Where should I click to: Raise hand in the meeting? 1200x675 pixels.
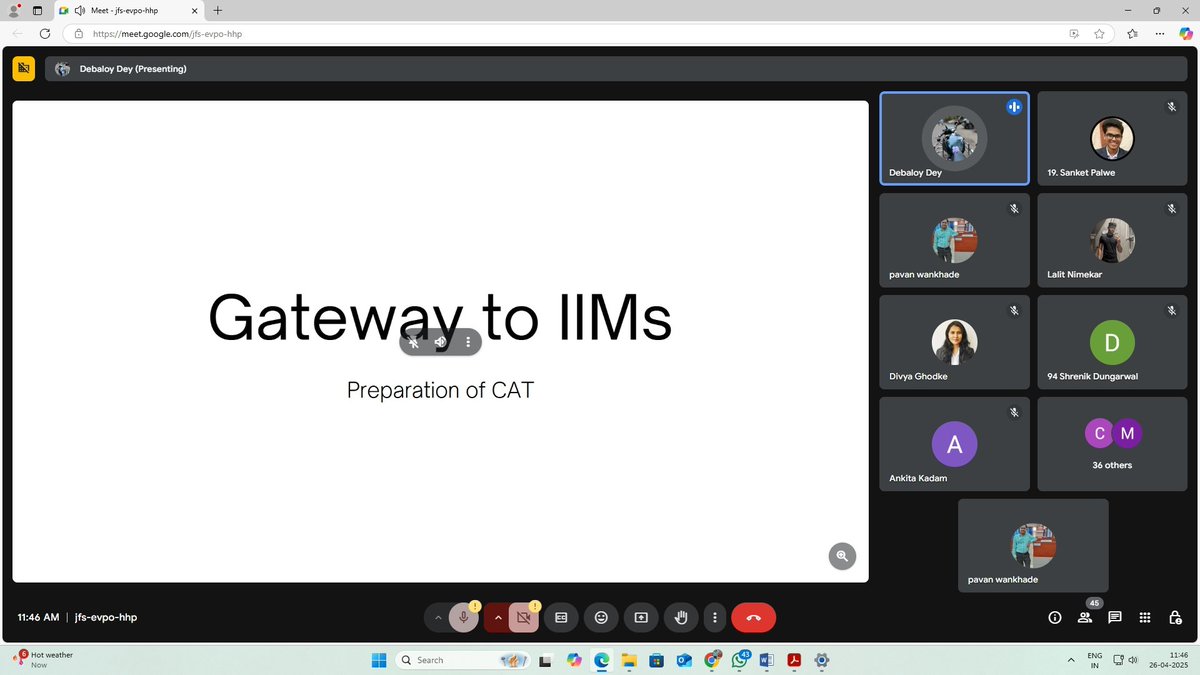point(681,618)
